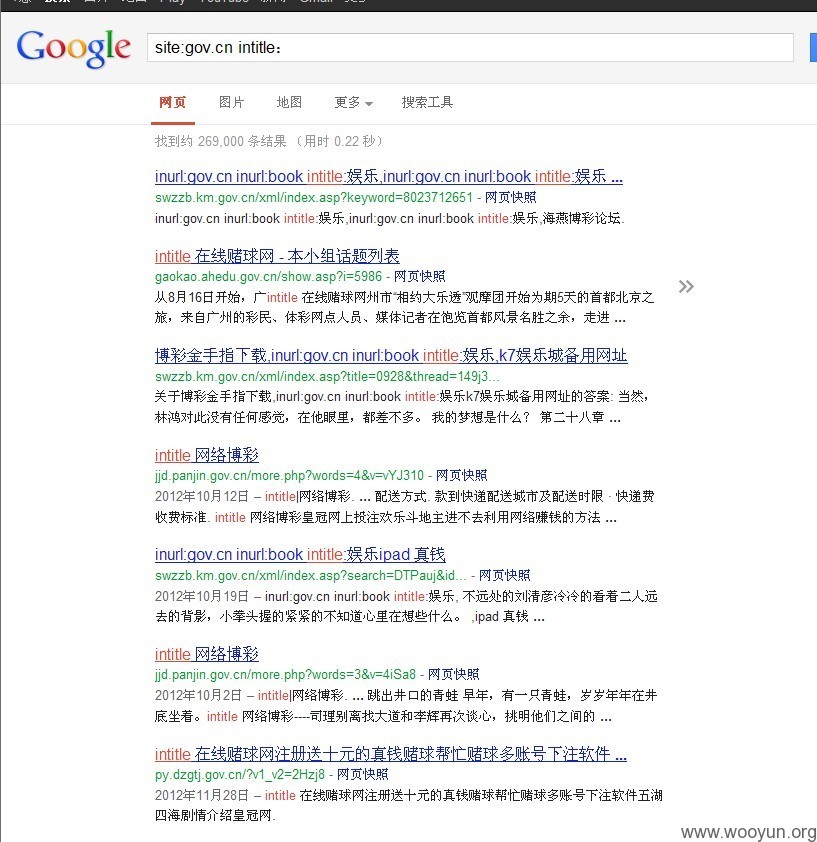The height and width of the screenshot is (842, 817).
Task: Open second intitle 网络博彩 result (words=3)
Action: (207, 654)
